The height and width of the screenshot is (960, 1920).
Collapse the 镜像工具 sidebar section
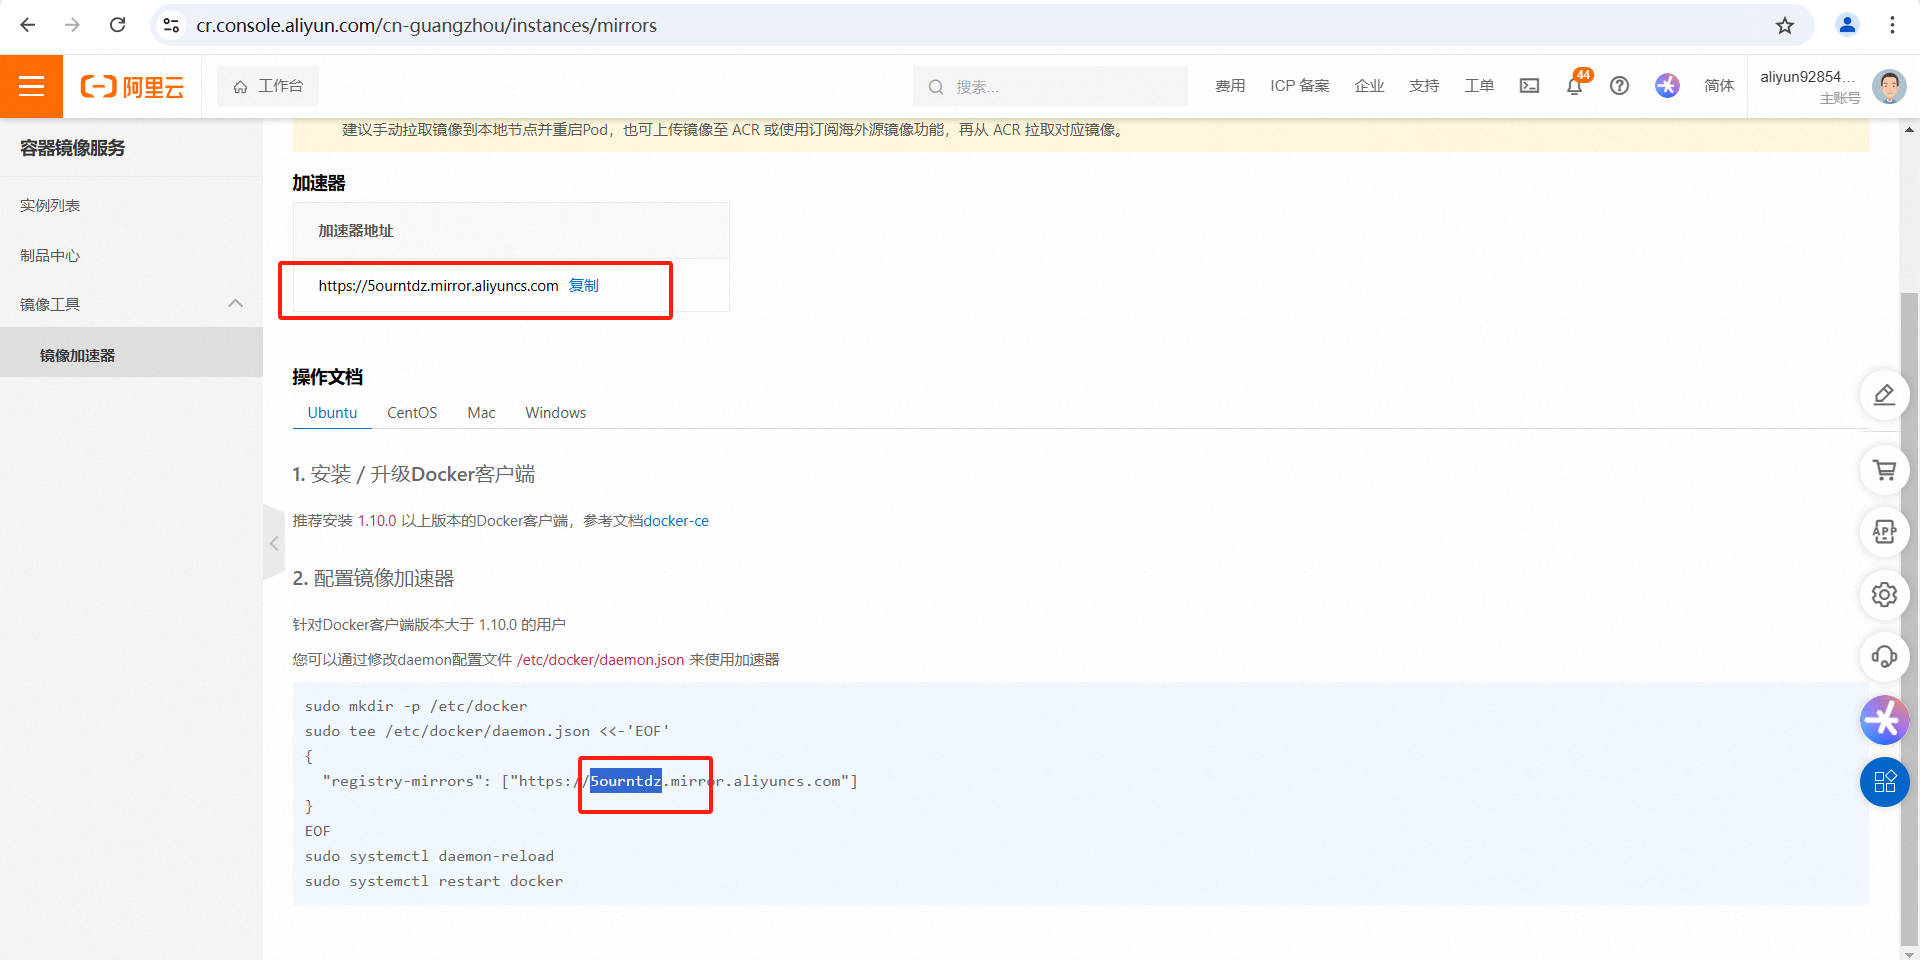(x=236, y=304)
